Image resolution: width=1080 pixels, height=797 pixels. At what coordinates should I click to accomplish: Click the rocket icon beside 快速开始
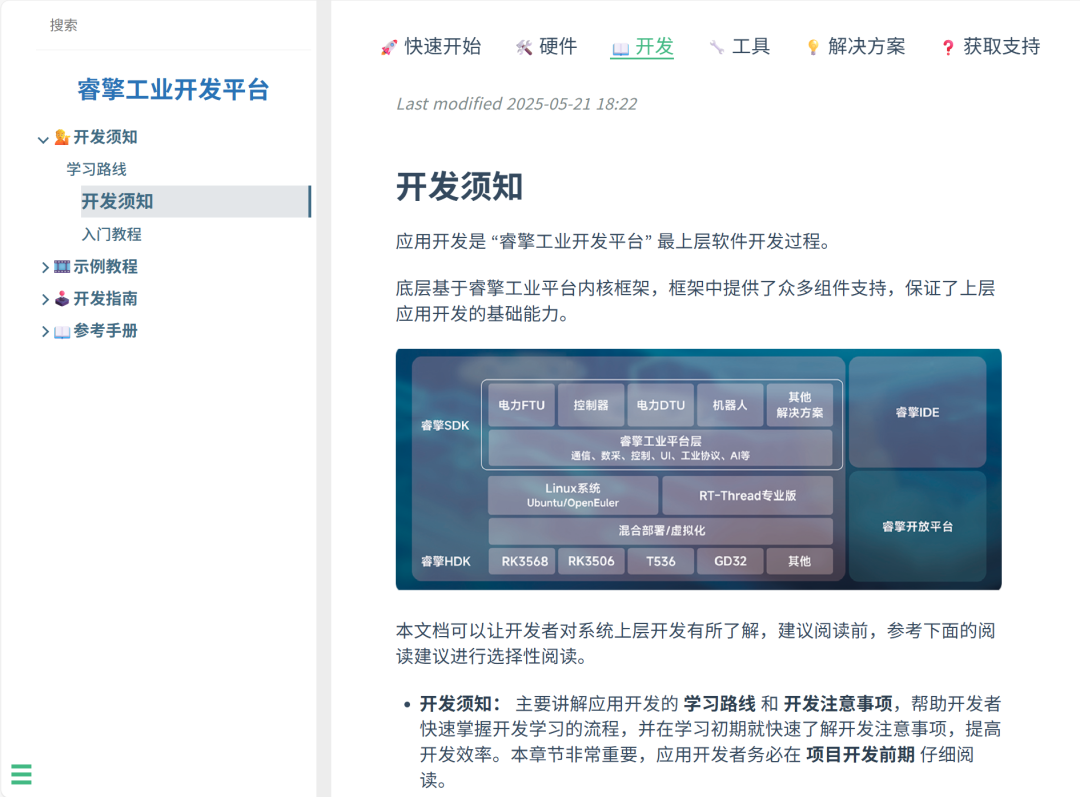(x=391, y=46)
